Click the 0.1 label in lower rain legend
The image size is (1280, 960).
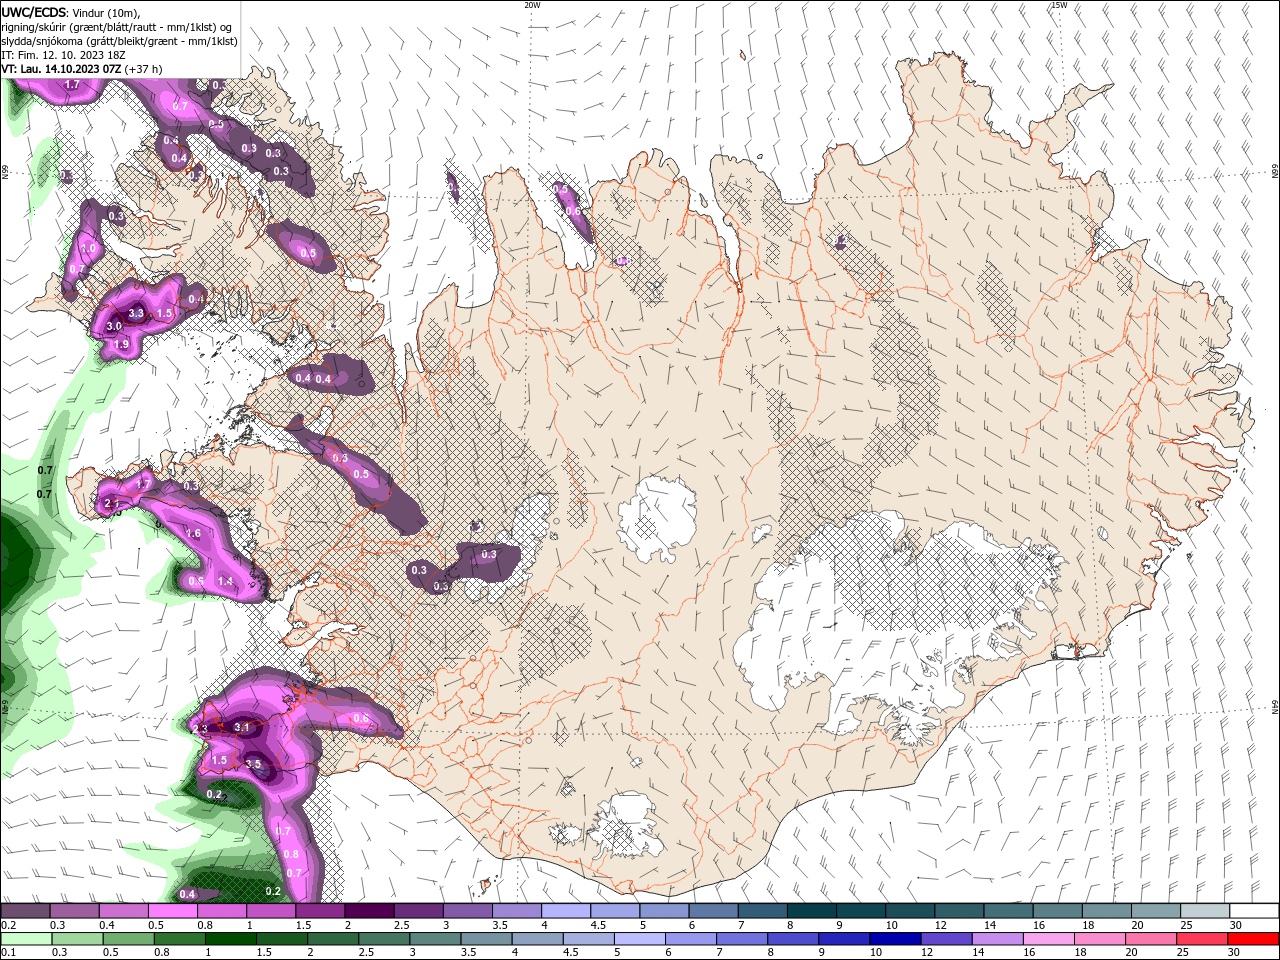point(9,953)
